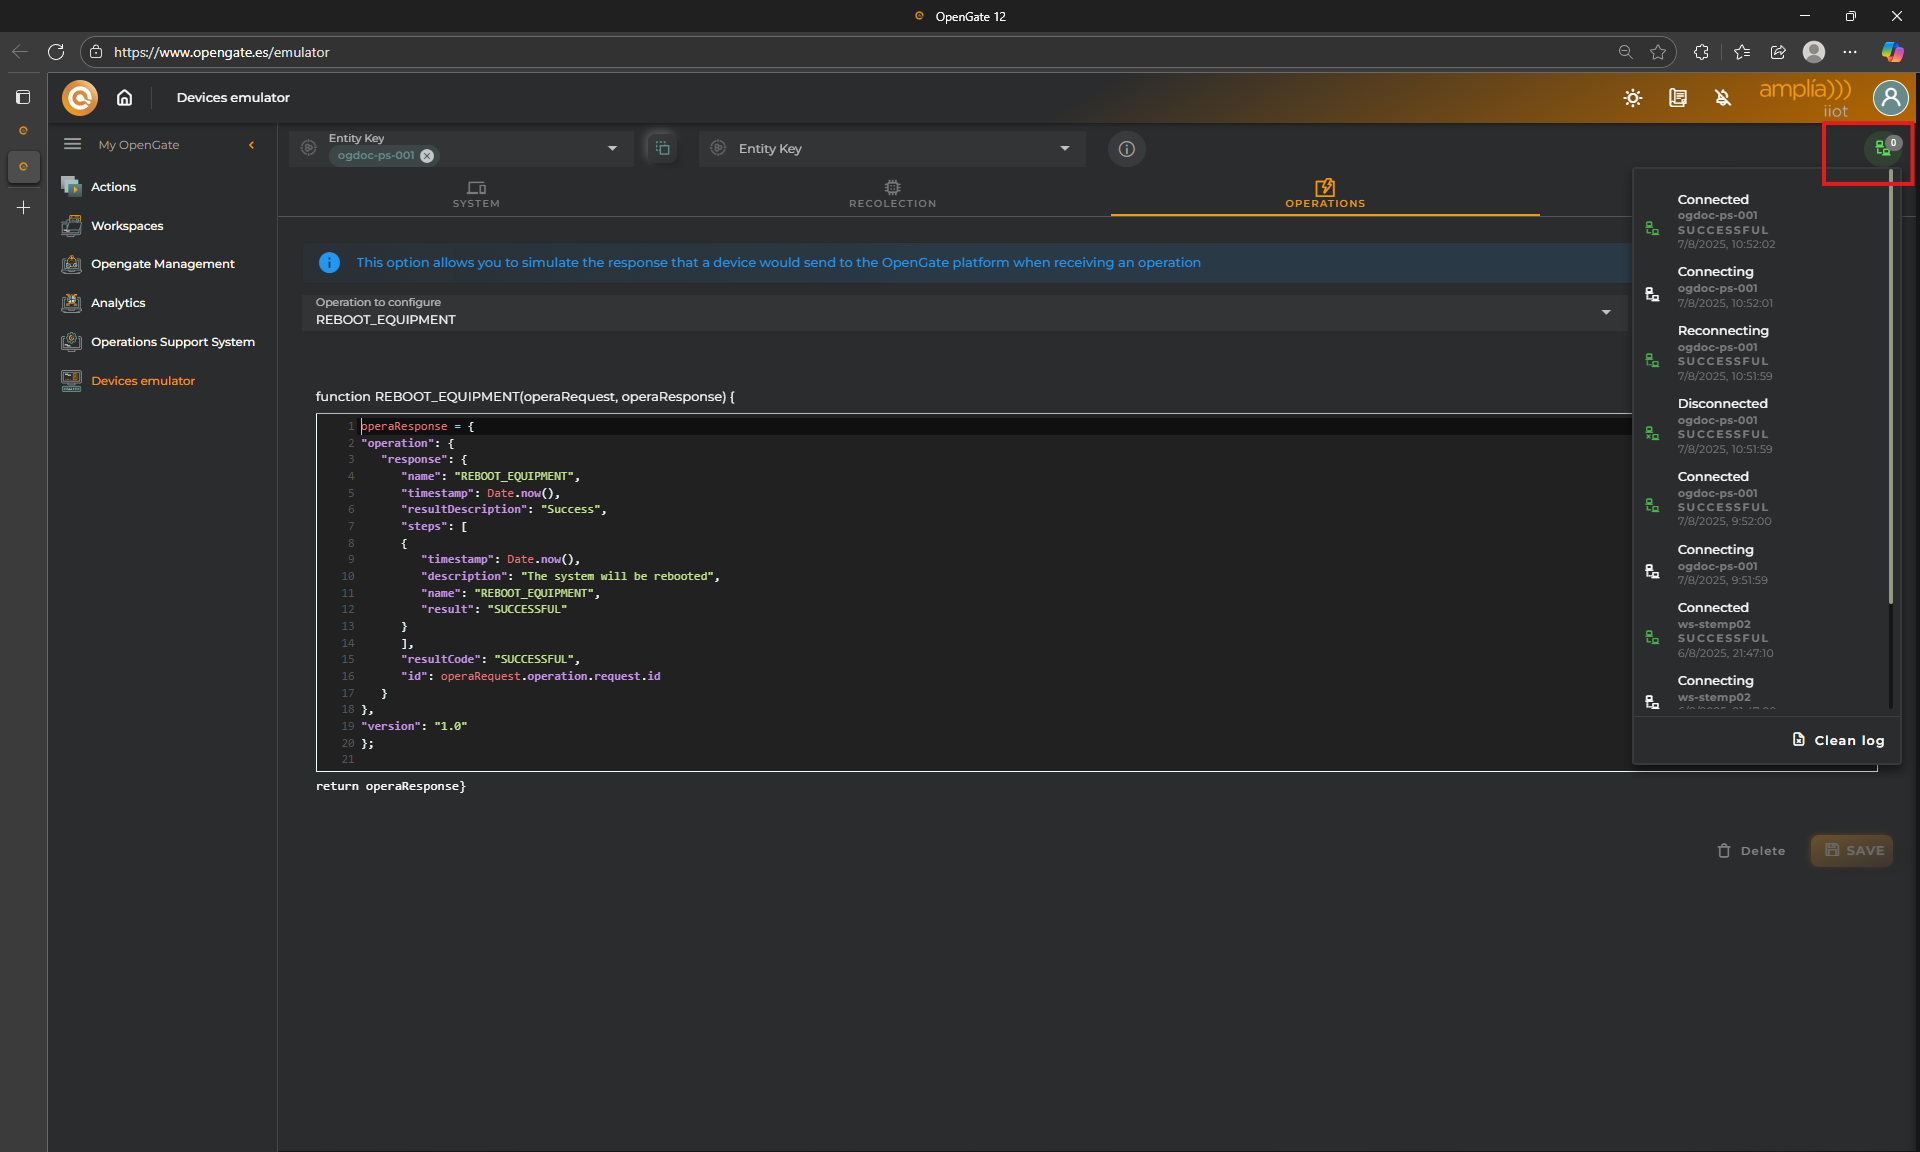Click the copy entity icon between the selectors
Viewport: 1920px width, 1152px height.
(x=662, y=148)
